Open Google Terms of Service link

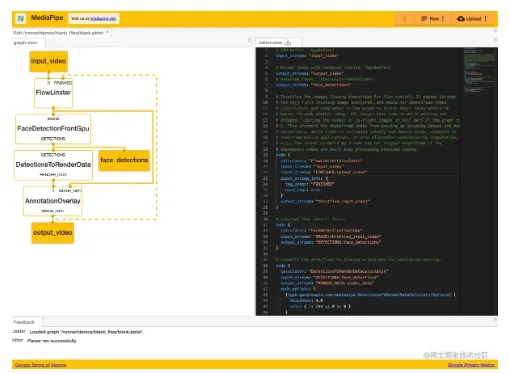click(x=41, y=365)
